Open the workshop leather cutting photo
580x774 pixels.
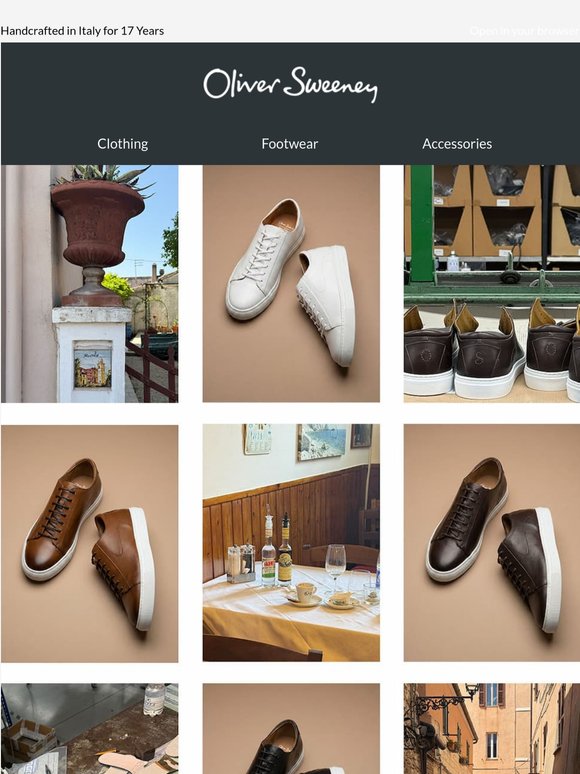[x=89, y=729]
